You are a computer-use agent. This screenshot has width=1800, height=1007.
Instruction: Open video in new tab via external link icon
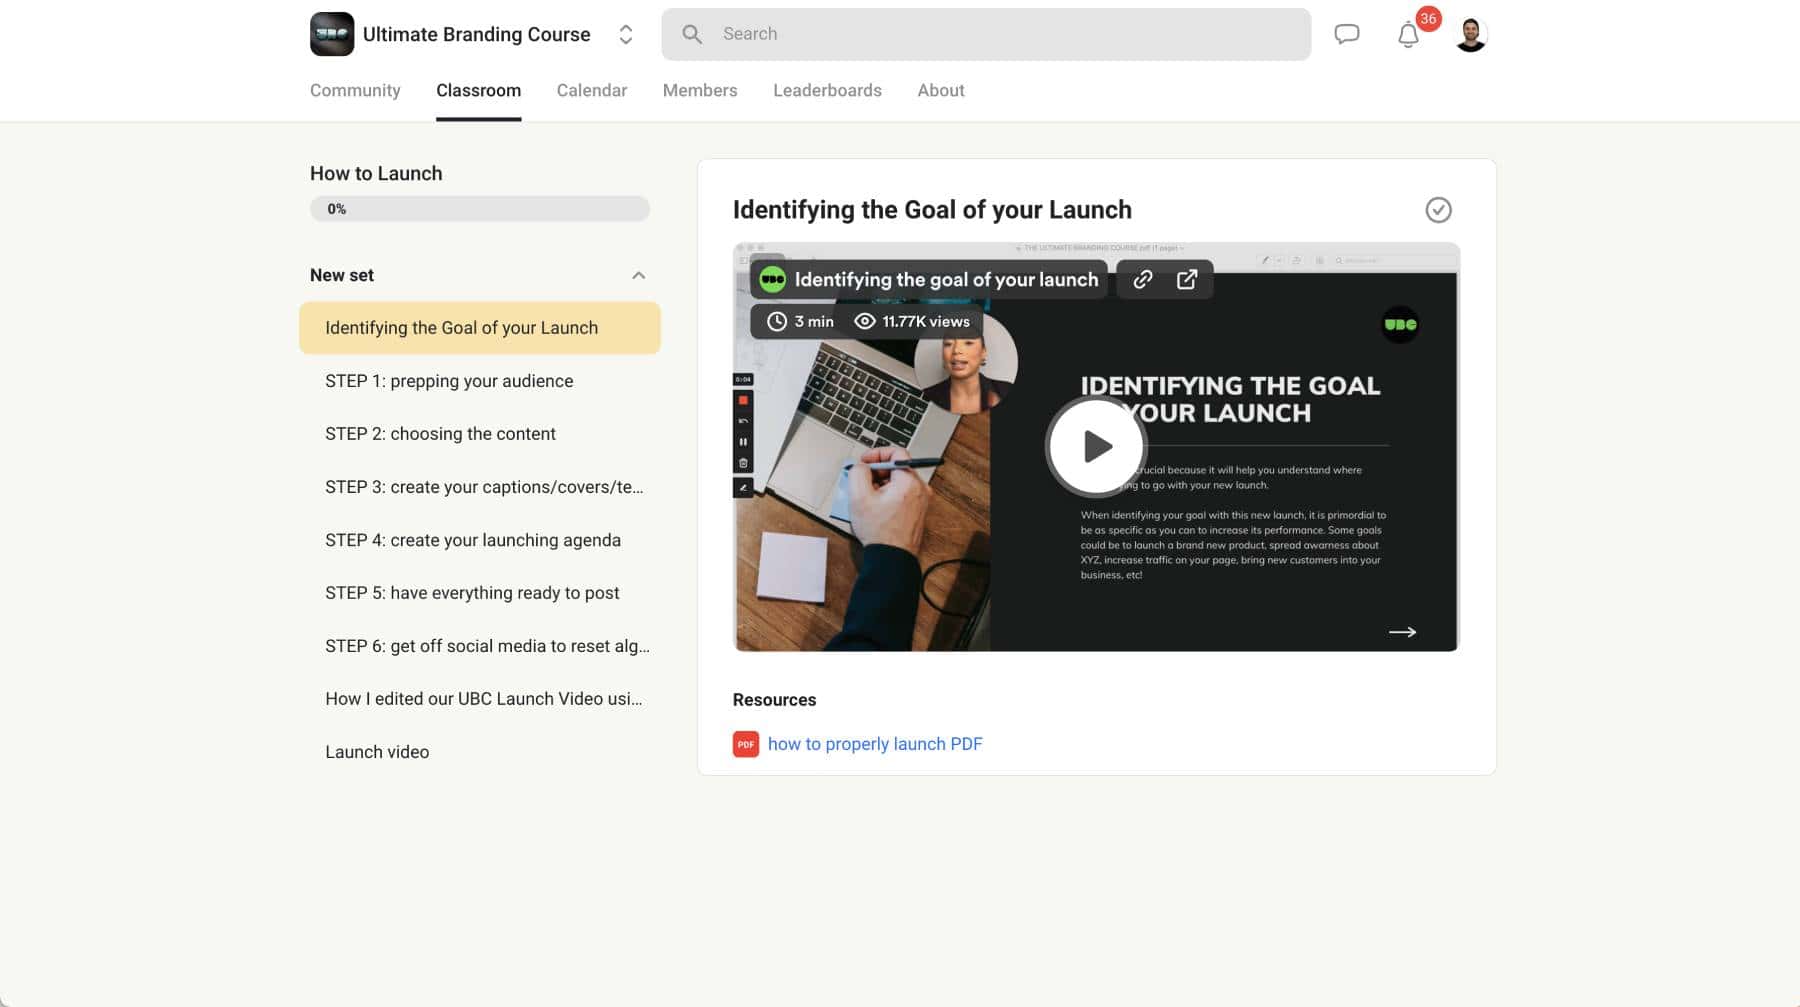(x=1187, y=279)
